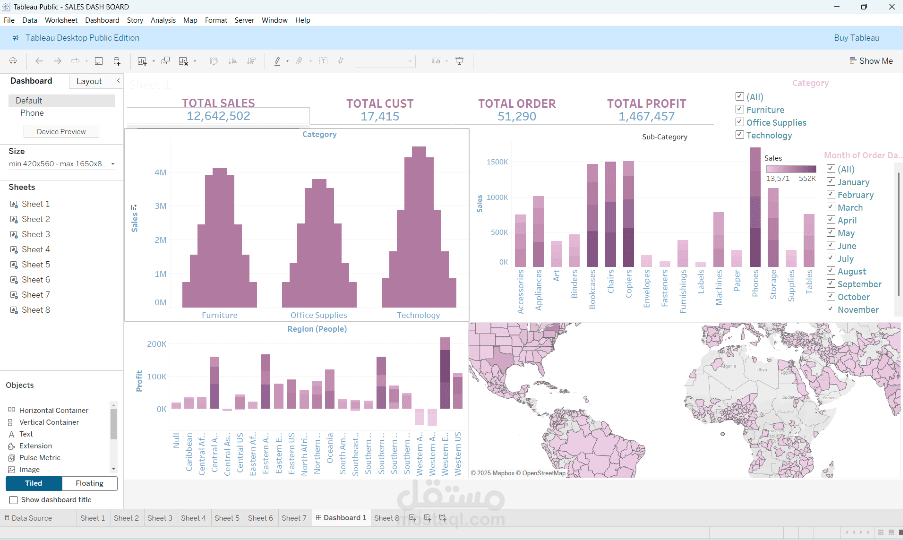Viewport: 903px width, 540px height.
Task: Open the Highlight dropdown arrow
Action: click(x=287, y=61)
